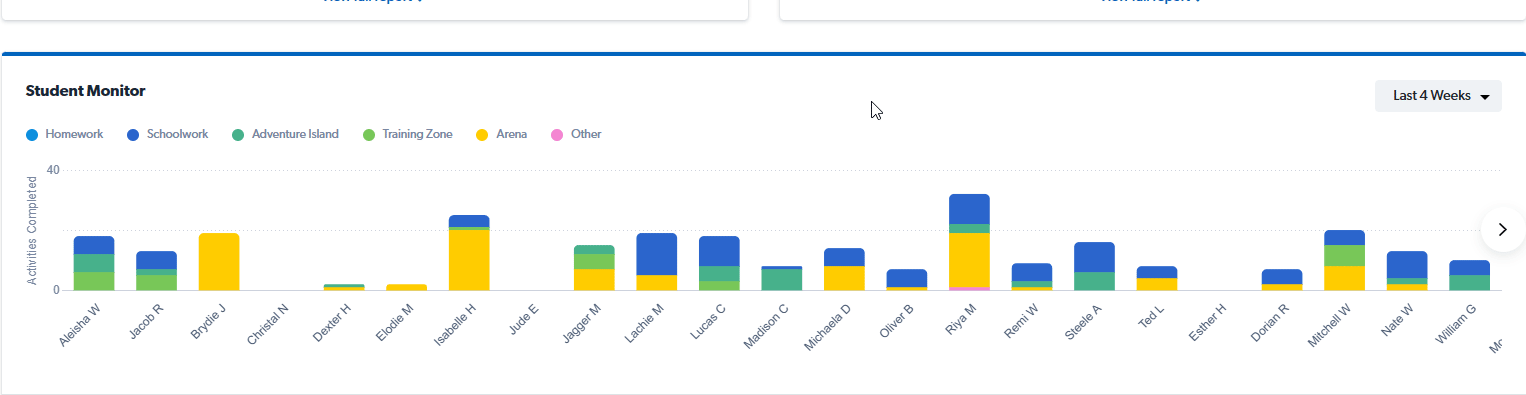1526x395 pixels.
Task: Click Madison C's Adventure Island bar
Action: coord(782,280)
